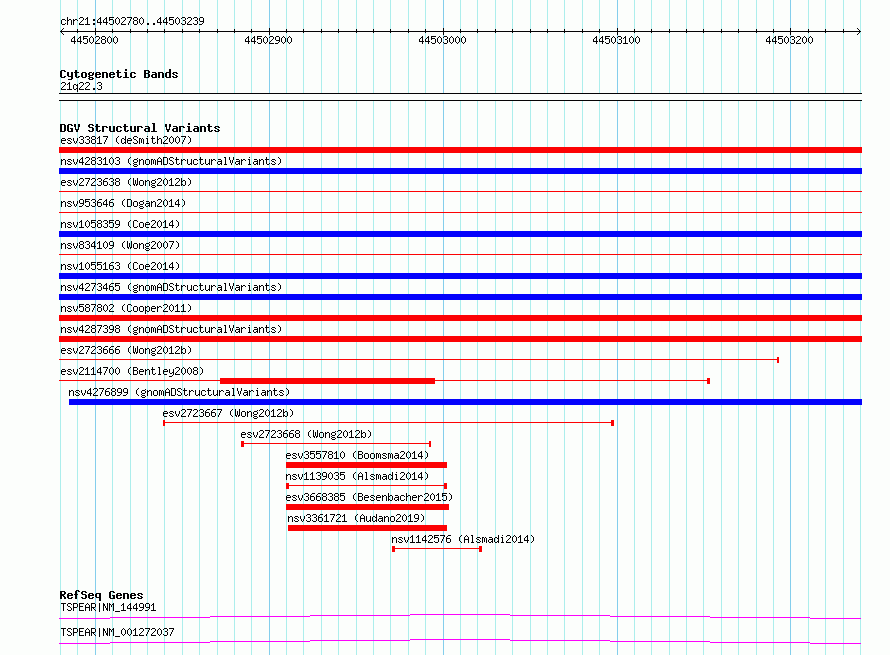The image size is (890, 655).
Task: Open esv3668385 (Besenbacher2015) label
Action: point(369,497)
